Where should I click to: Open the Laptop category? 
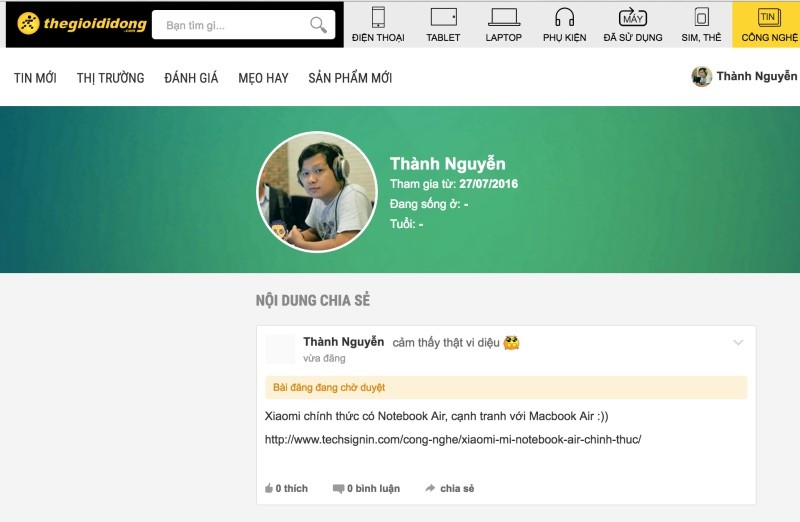504,25
